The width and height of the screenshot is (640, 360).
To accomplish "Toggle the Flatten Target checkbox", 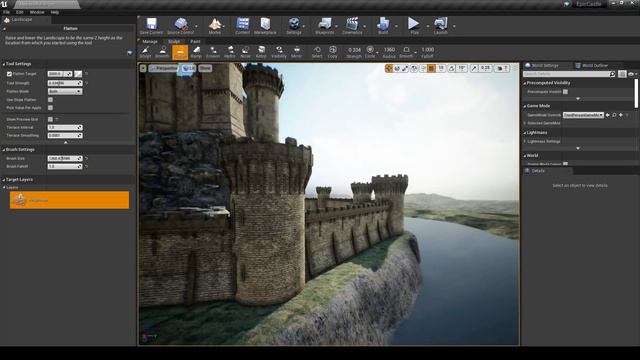I will pyautogui.click(x=9, y=74).
